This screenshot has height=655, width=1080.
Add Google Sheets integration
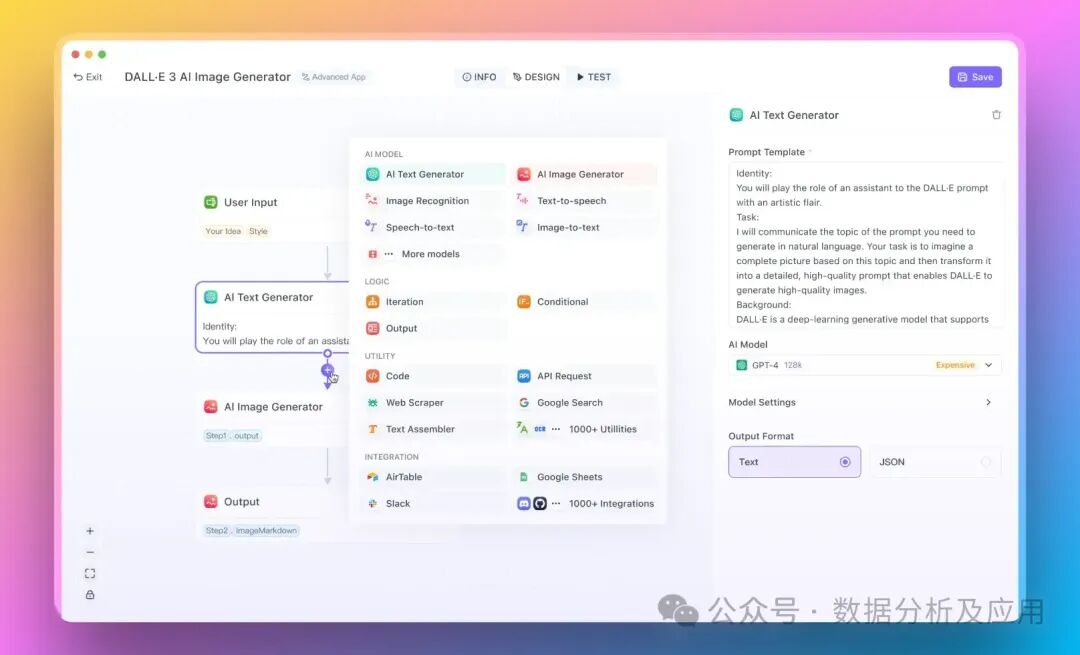click(x=584, y=477)
